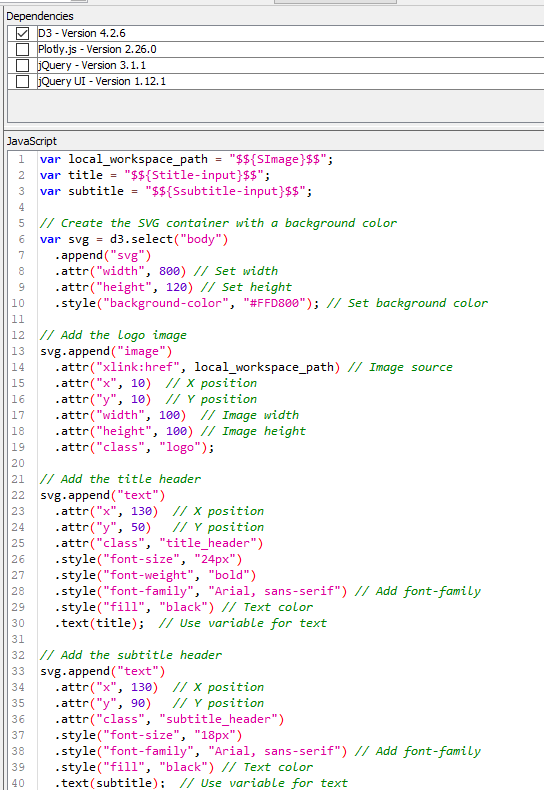Image resolution: width=544 pixels, height=790 pixels.
Task: Click line number 20 in the gutter
Action: point(18,464)
